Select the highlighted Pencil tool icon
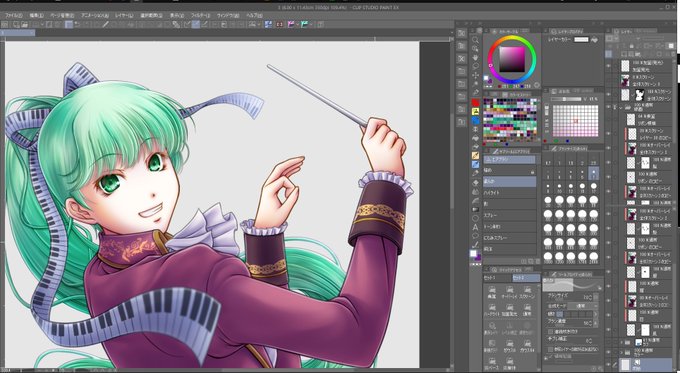680x373 pixels. 475,155
